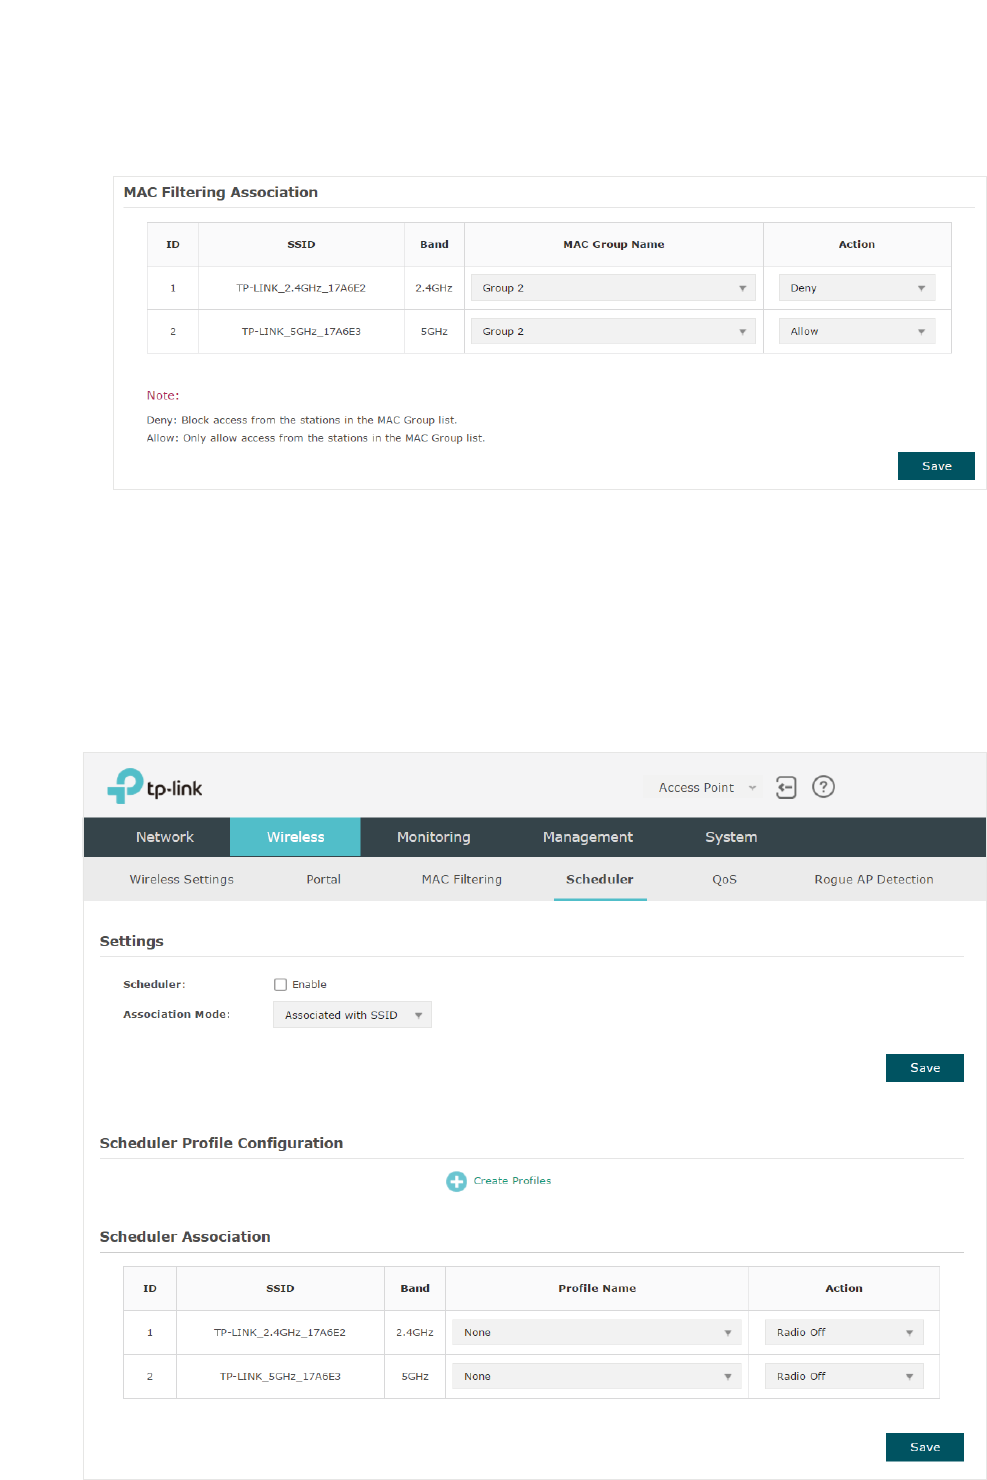The width and height of the screenshot is (987, 1480).
Task: Go to the Monitoring tab
Action: coord(433,837)
